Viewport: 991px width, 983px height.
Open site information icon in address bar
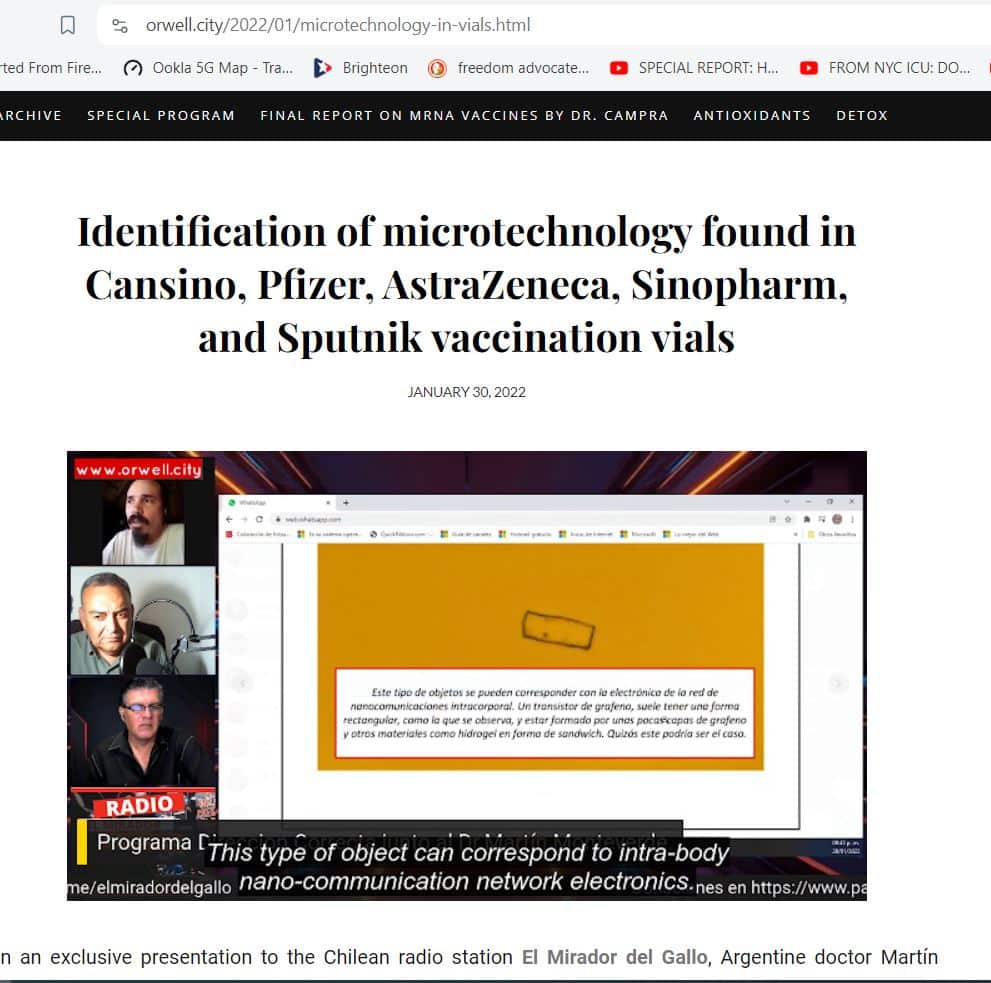[119, 25]
